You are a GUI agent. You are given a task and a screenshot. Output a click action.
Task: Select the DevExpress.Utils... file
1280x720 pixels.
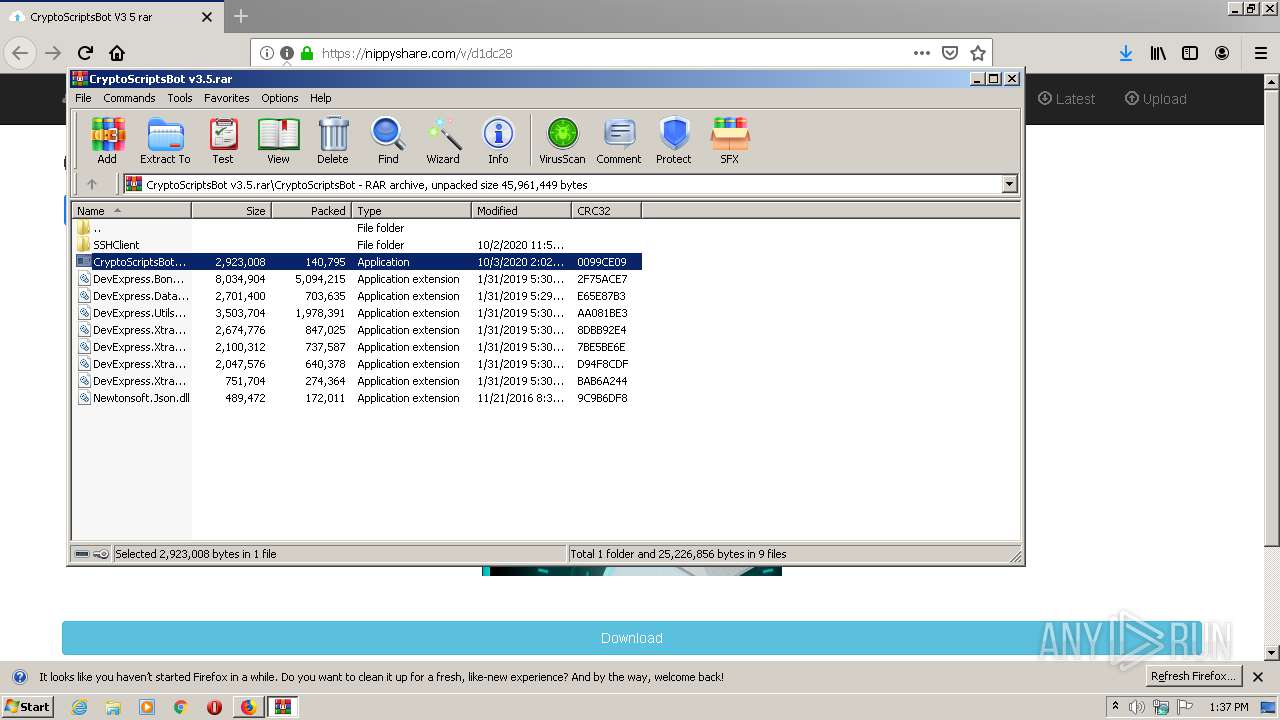pyautogui.click(x=357, y=313)
